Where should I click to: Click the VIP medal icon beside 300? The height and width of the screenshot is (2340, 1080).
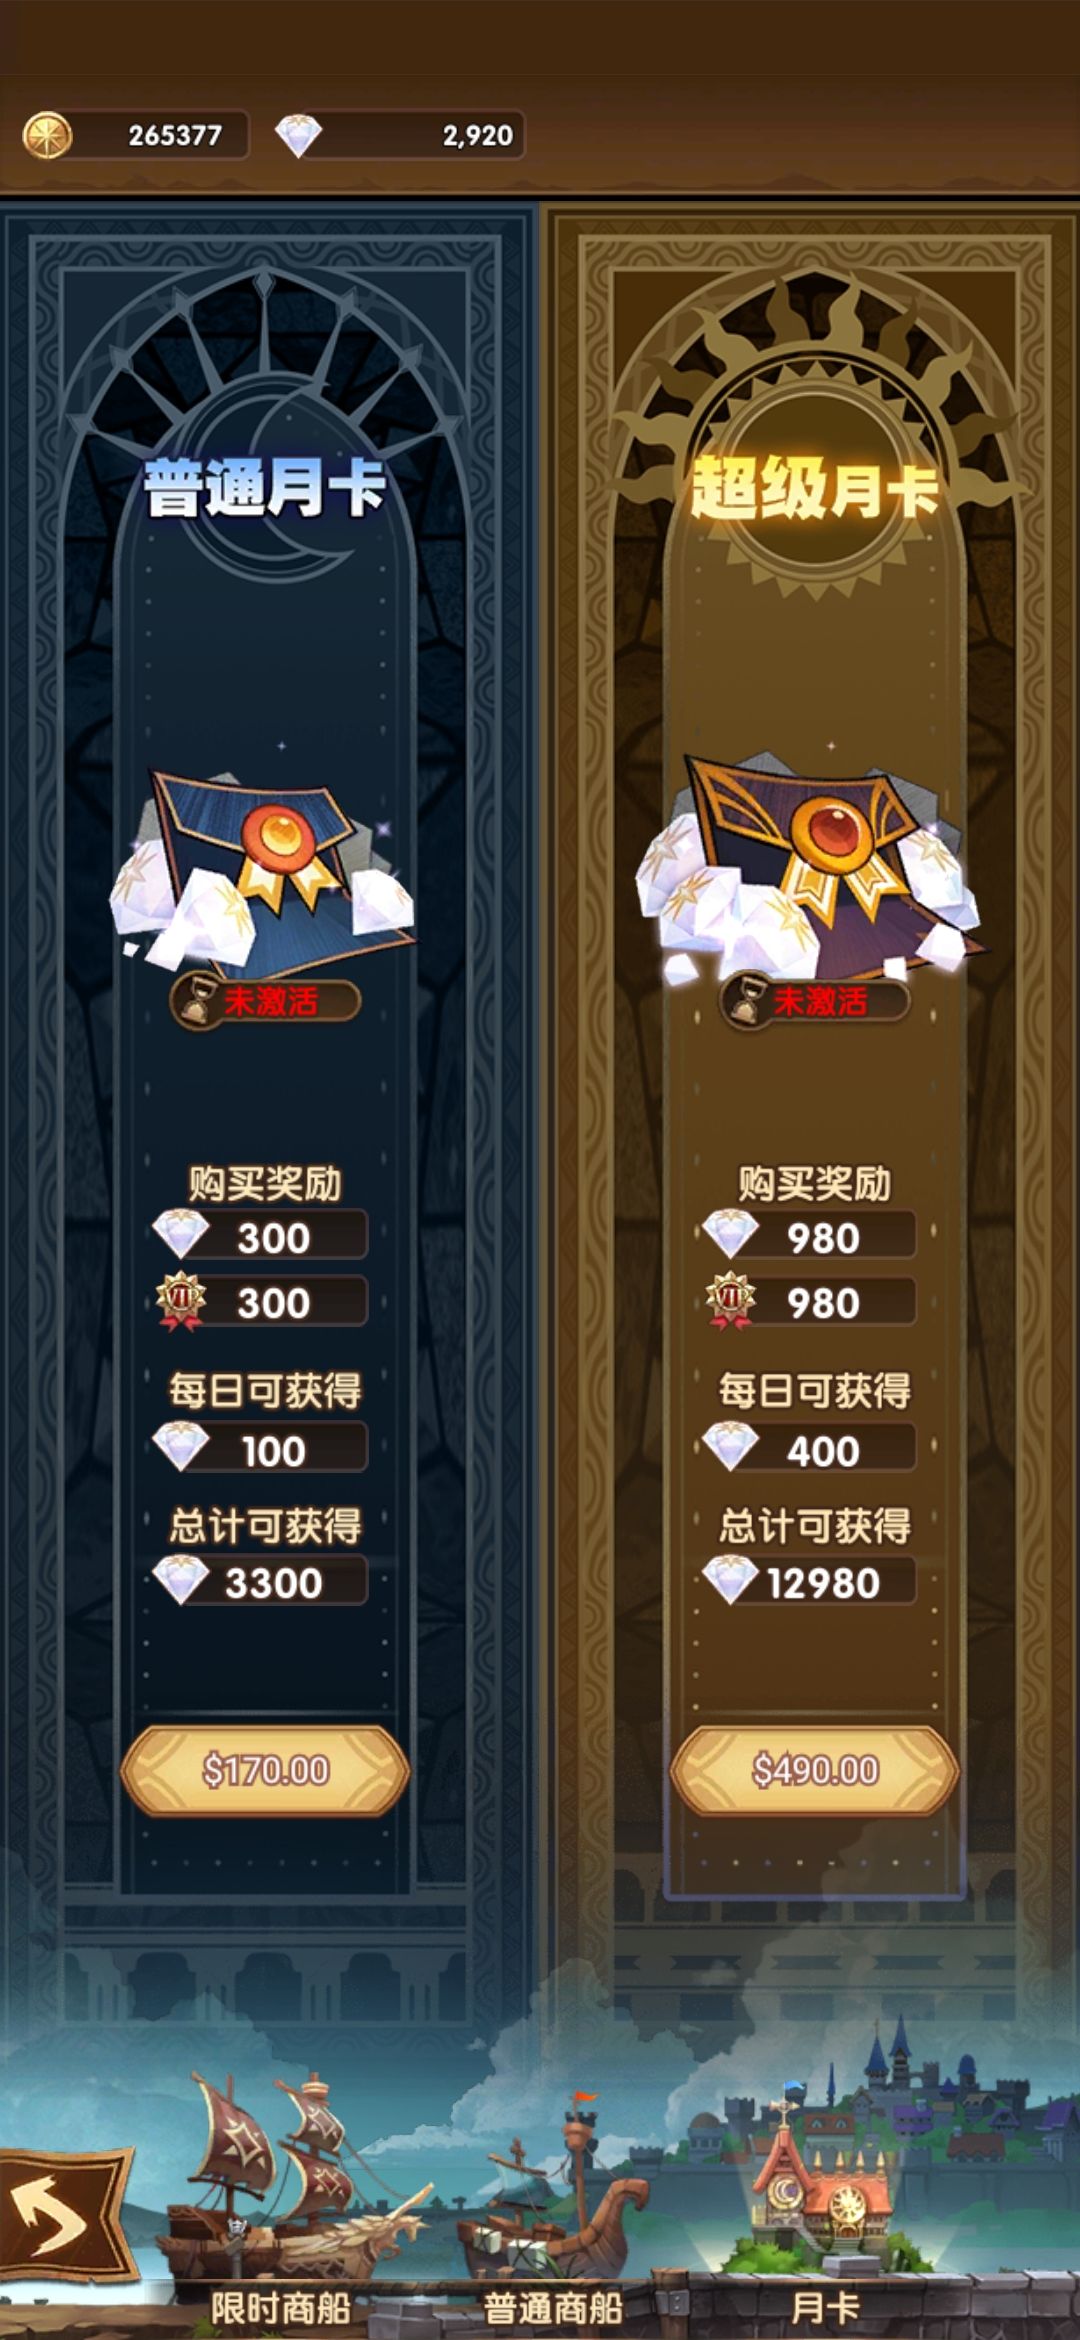181,1301
